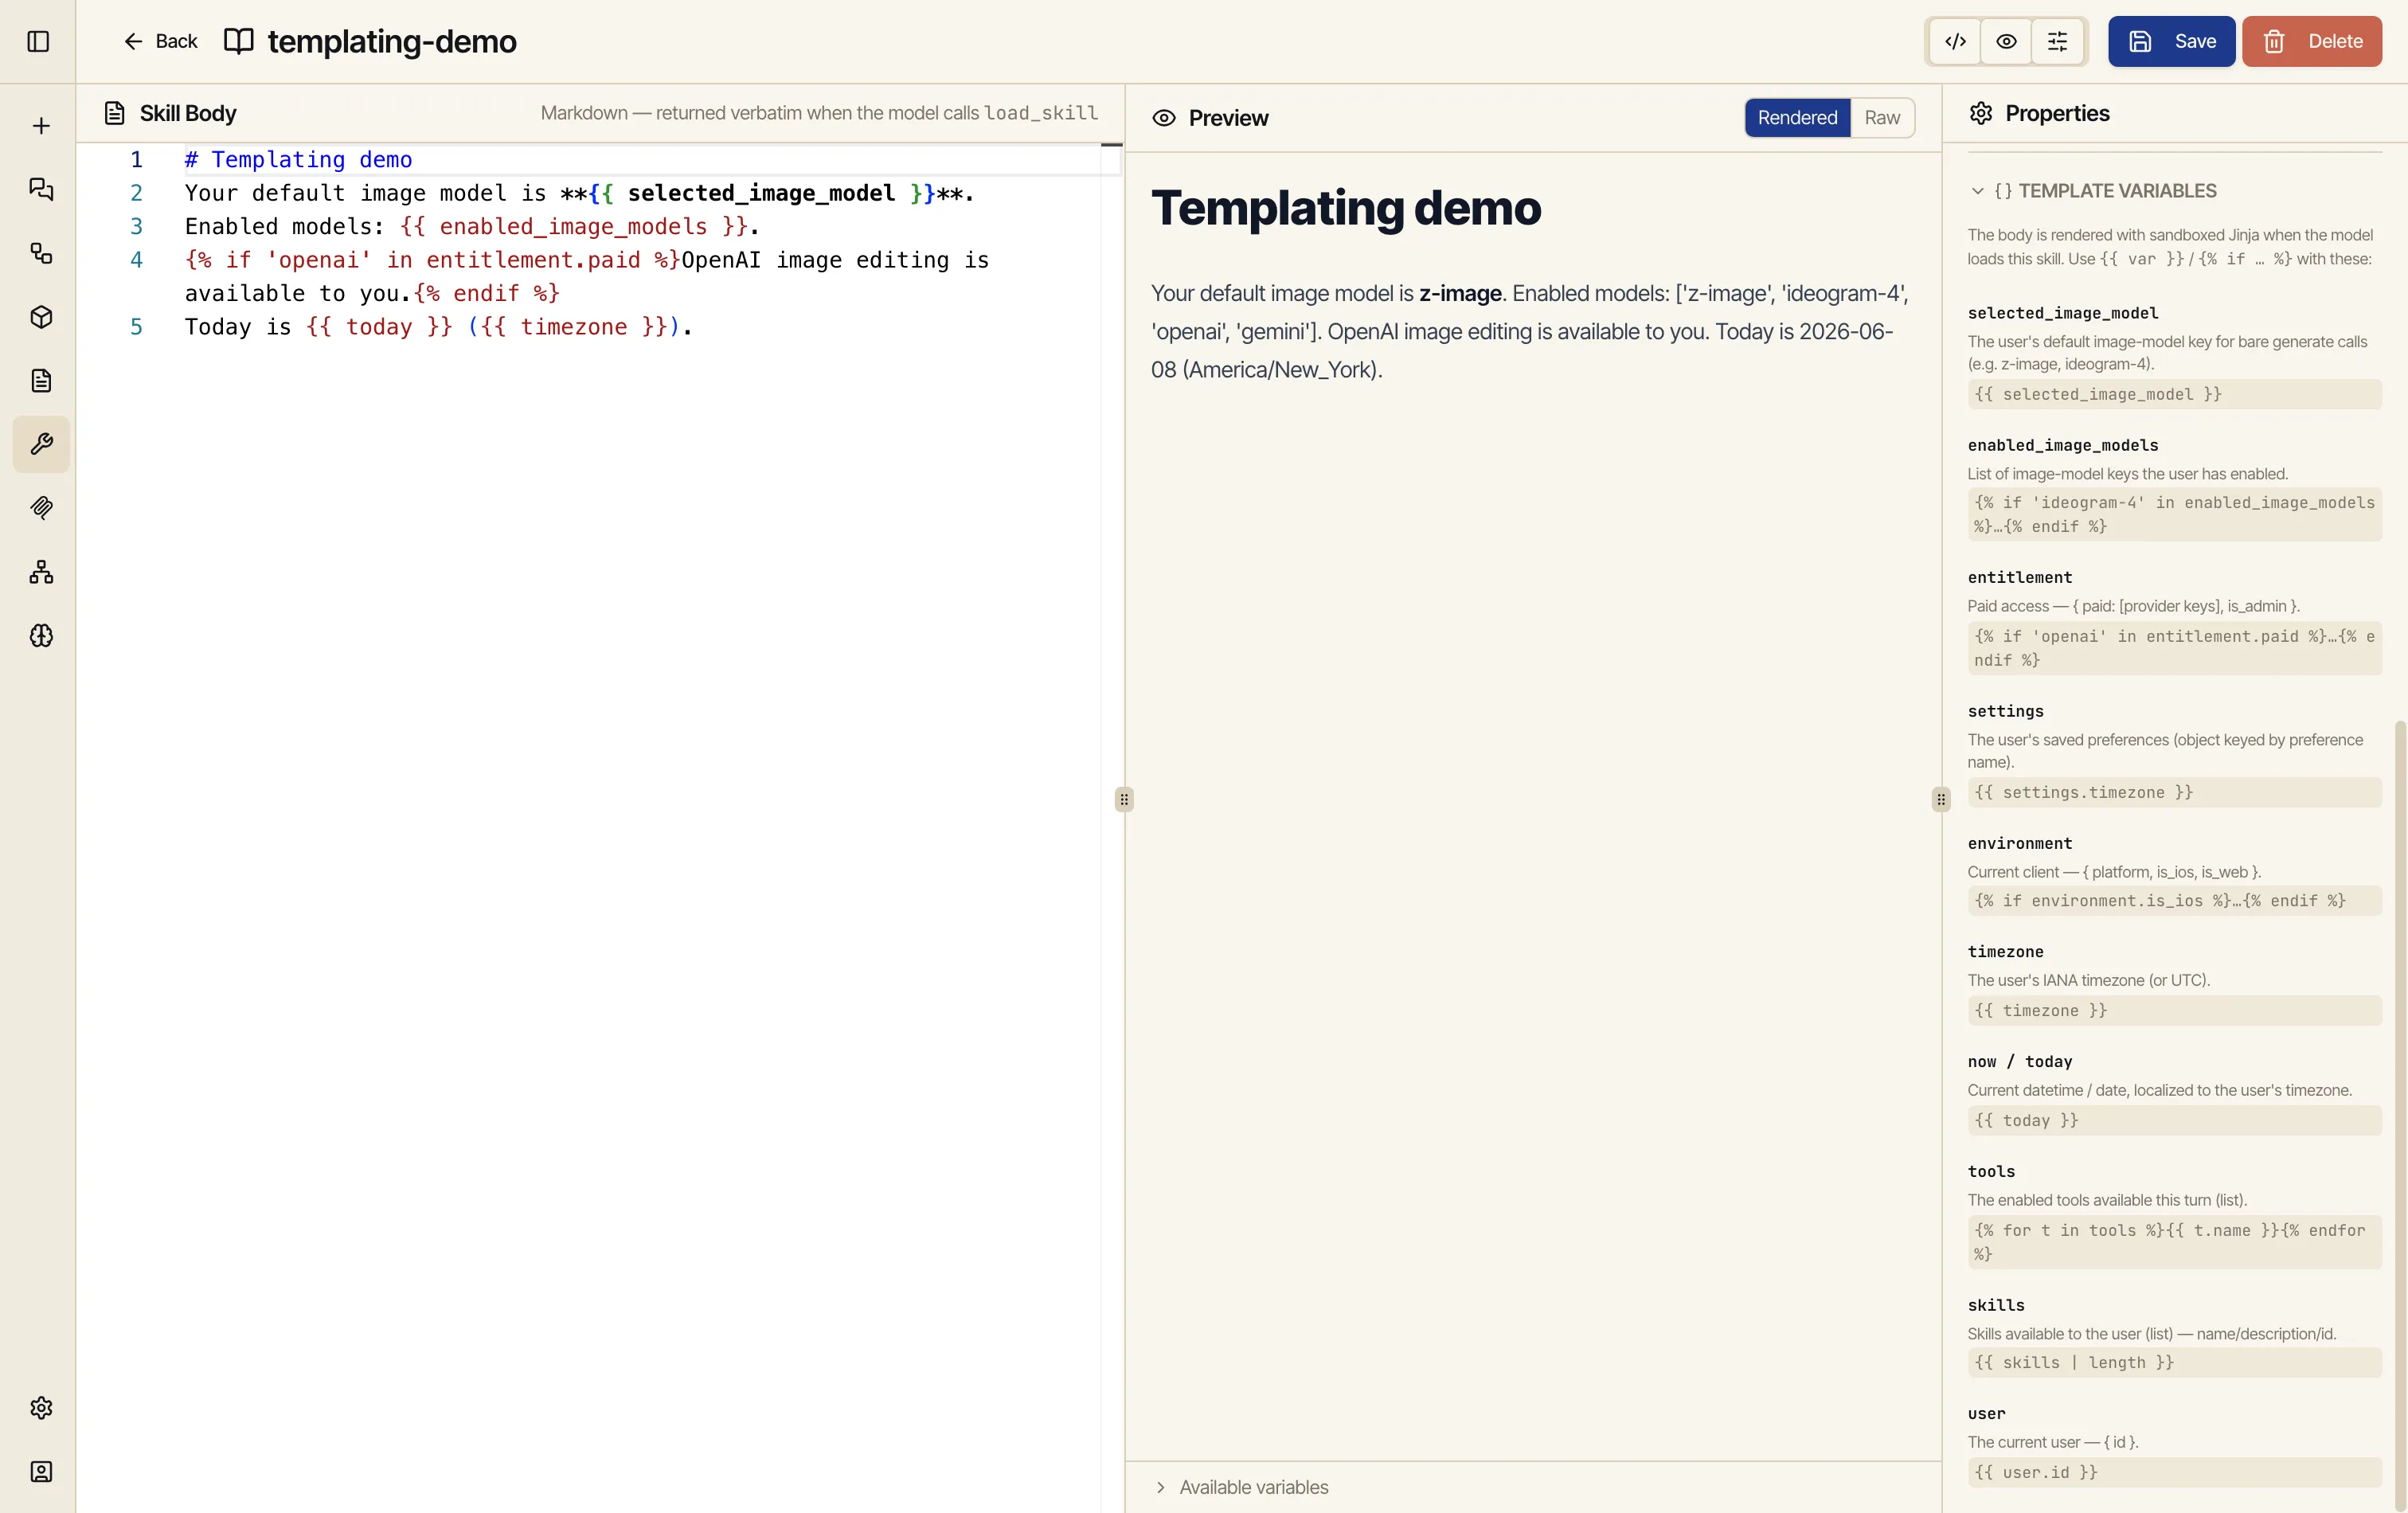2408x1513 pixels.
Task: Toggle the properties pane sliders button
Action: point(2057,41)
